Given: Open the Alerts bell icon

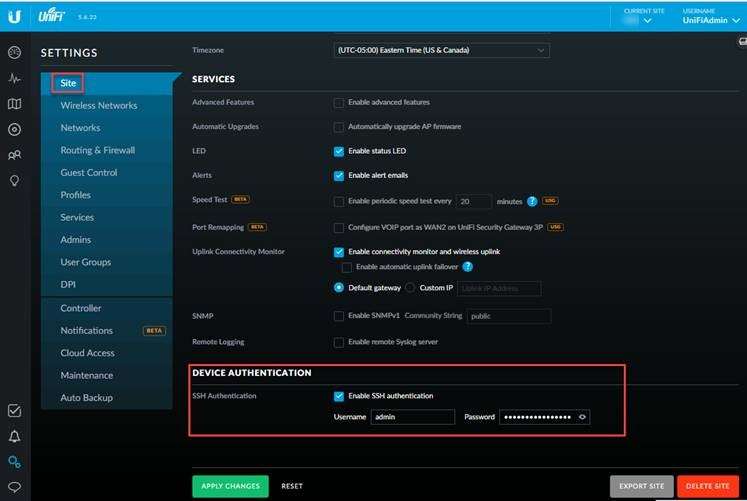Looking at the screenshot, I should click(14, 437).
